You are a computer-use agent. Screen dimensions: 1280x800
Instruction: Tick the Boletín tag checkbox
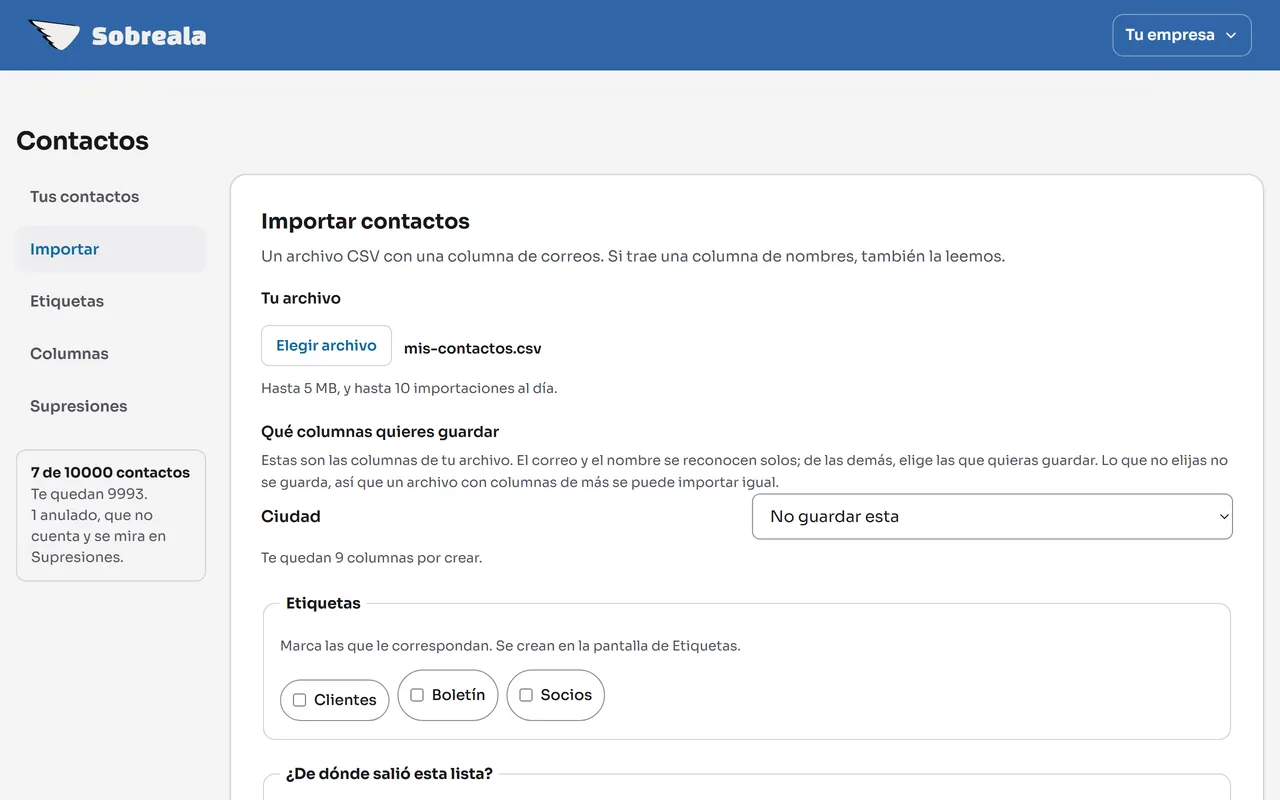click(x=417, y=695)
